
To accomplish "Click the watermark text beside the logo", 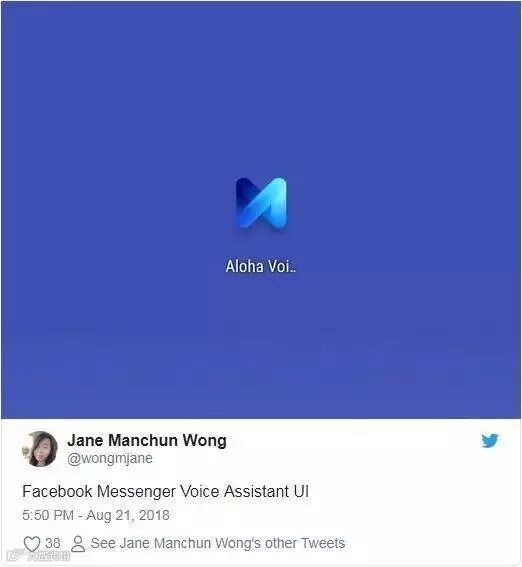I will 48,555.
